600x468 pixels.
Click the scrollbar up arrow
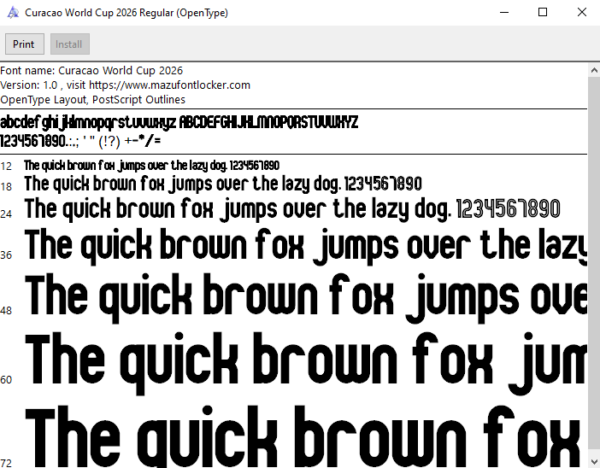pos(594,70)
